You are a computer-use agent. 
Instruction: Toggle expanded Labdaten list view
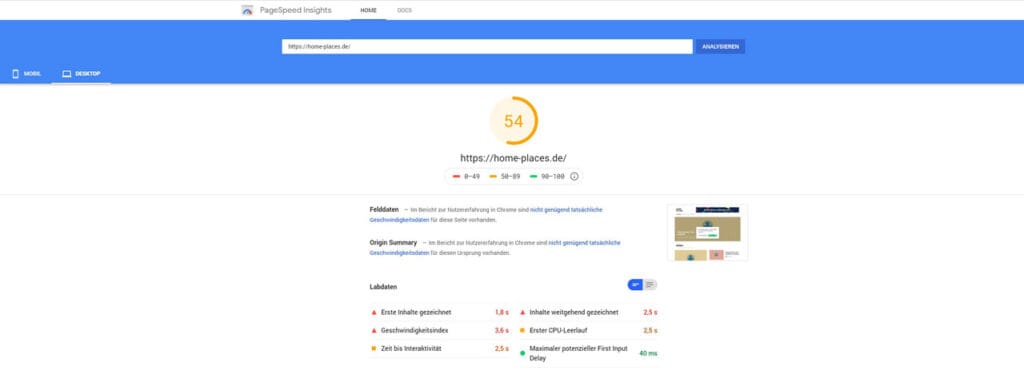[x=650, y=285]
